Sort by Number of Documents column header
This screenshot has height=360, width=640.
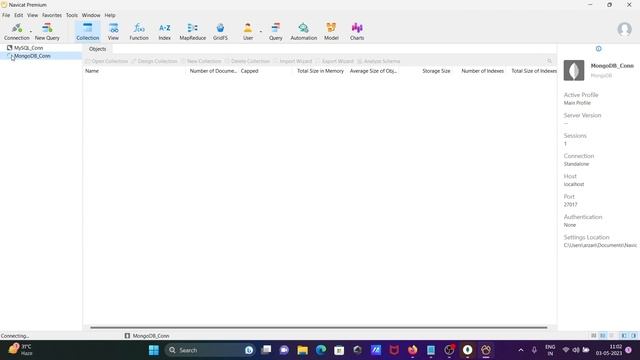(x=213, y=71)
